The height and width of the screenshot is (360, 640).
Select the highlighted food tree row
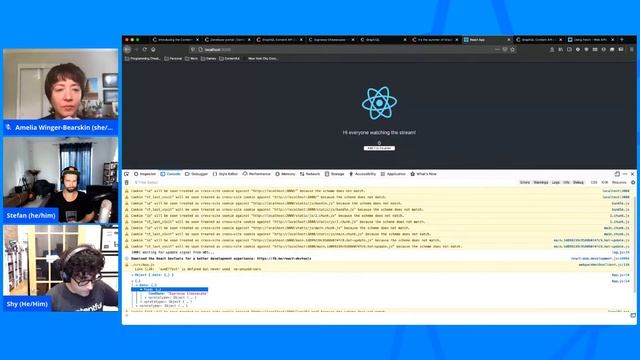(x=170, y=289)
